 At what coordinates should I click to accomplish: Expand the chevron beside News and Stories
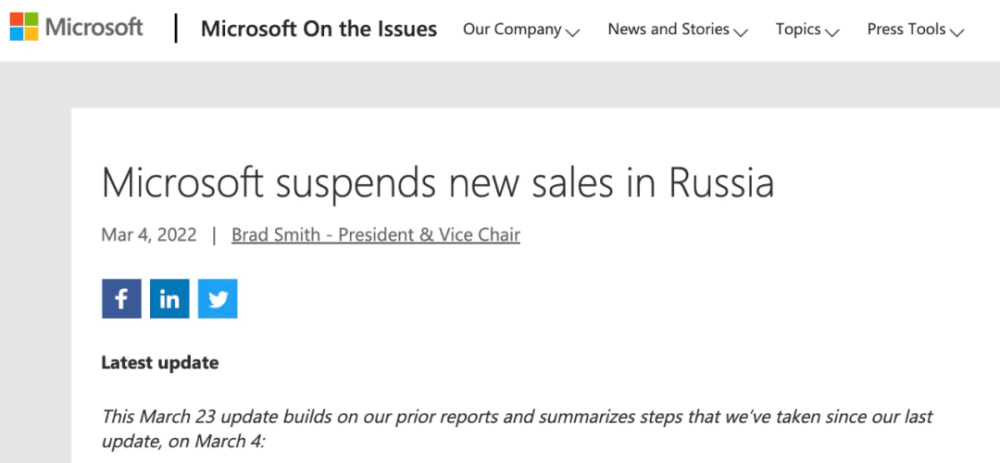[740, 32]
